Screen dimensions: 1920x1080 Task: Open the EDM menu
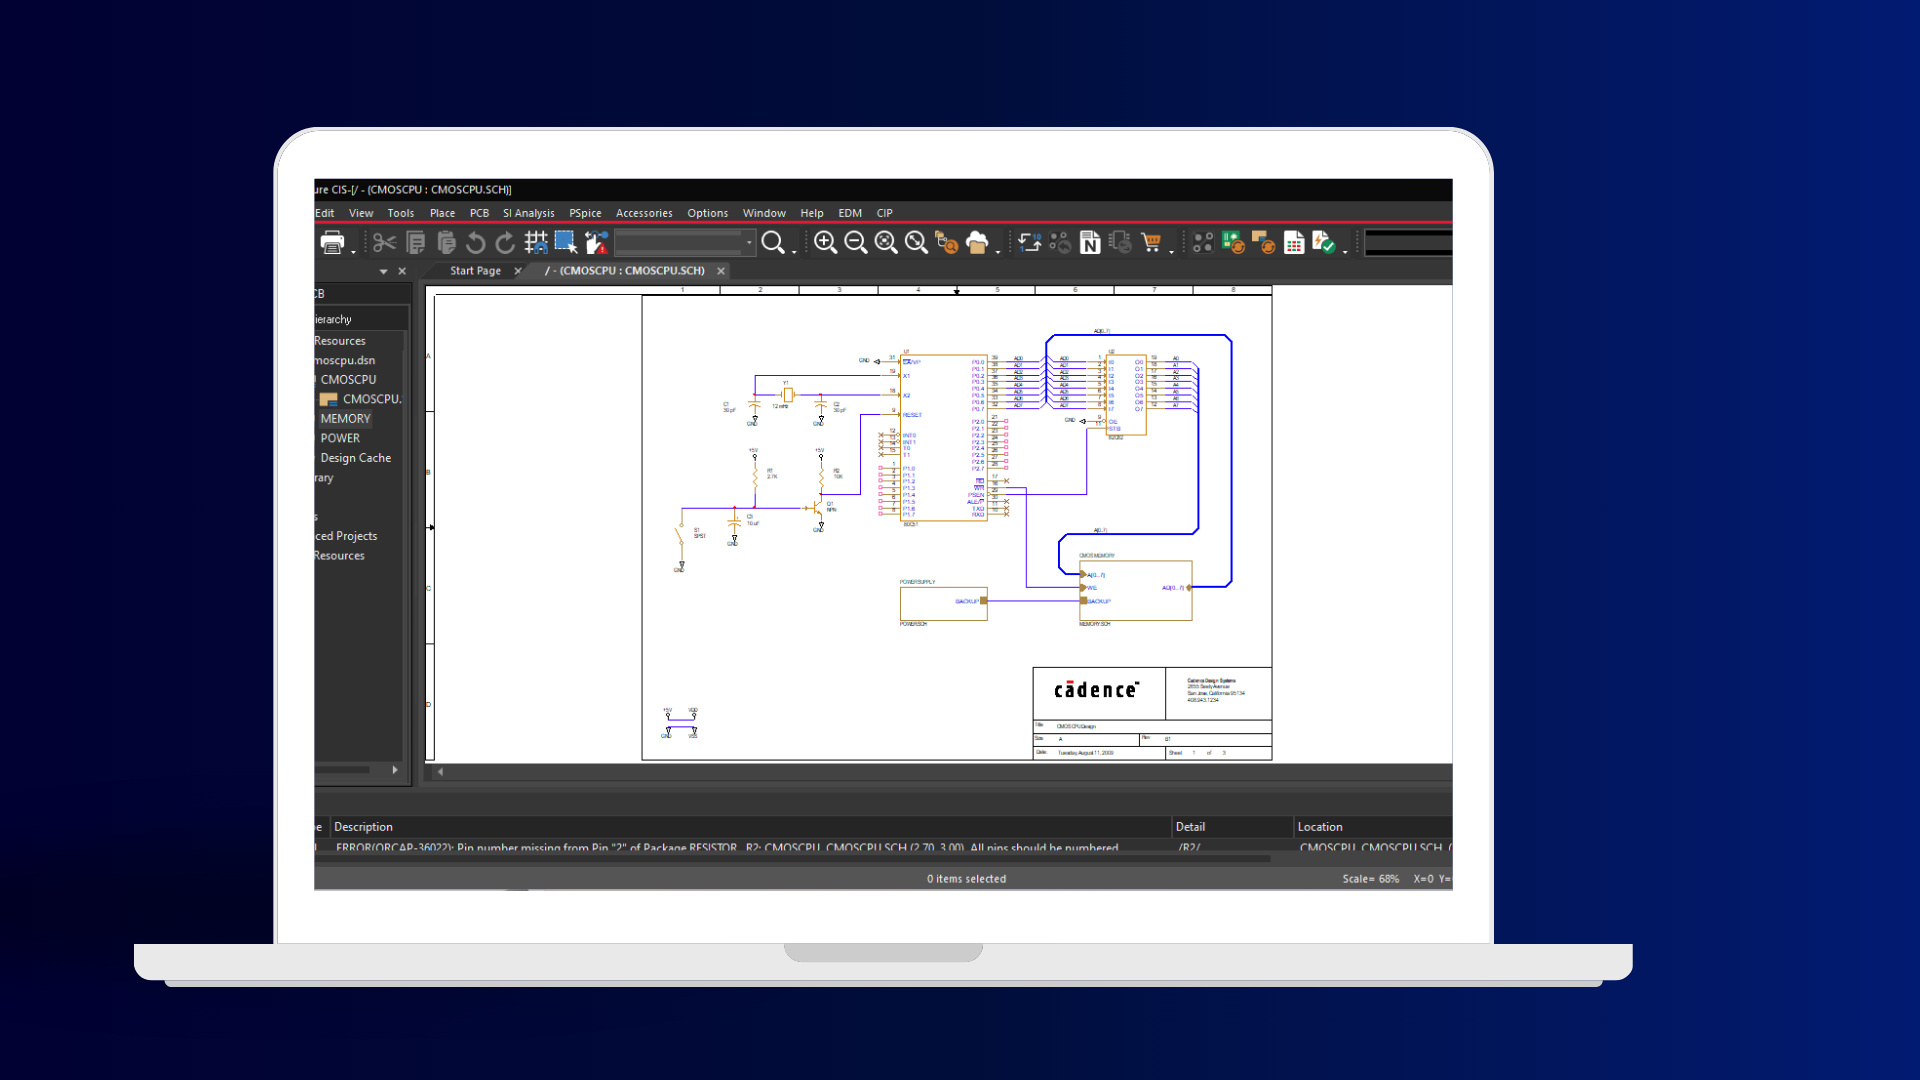(850, 213)
